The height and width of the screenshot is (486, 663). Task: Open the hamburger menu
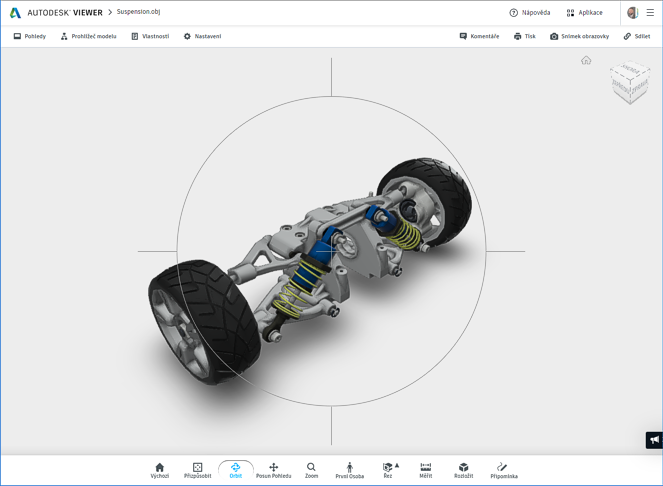(650, 13)
